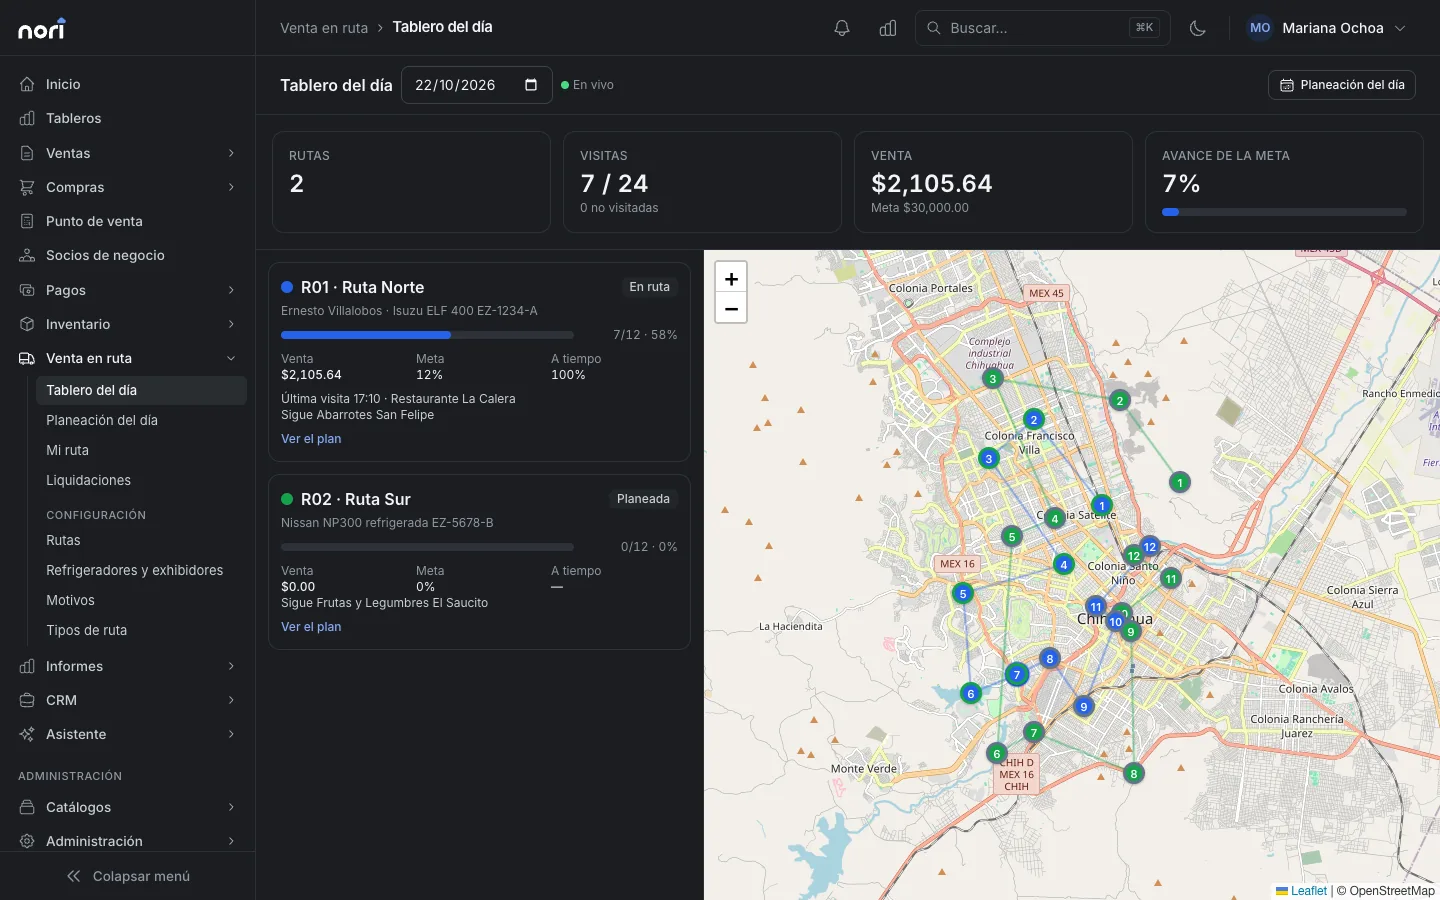Open Mariana Ochoa account dropdown chevron
Image resolution: width=1440 pixels, height=900 pixels.
click(1400, 28)
